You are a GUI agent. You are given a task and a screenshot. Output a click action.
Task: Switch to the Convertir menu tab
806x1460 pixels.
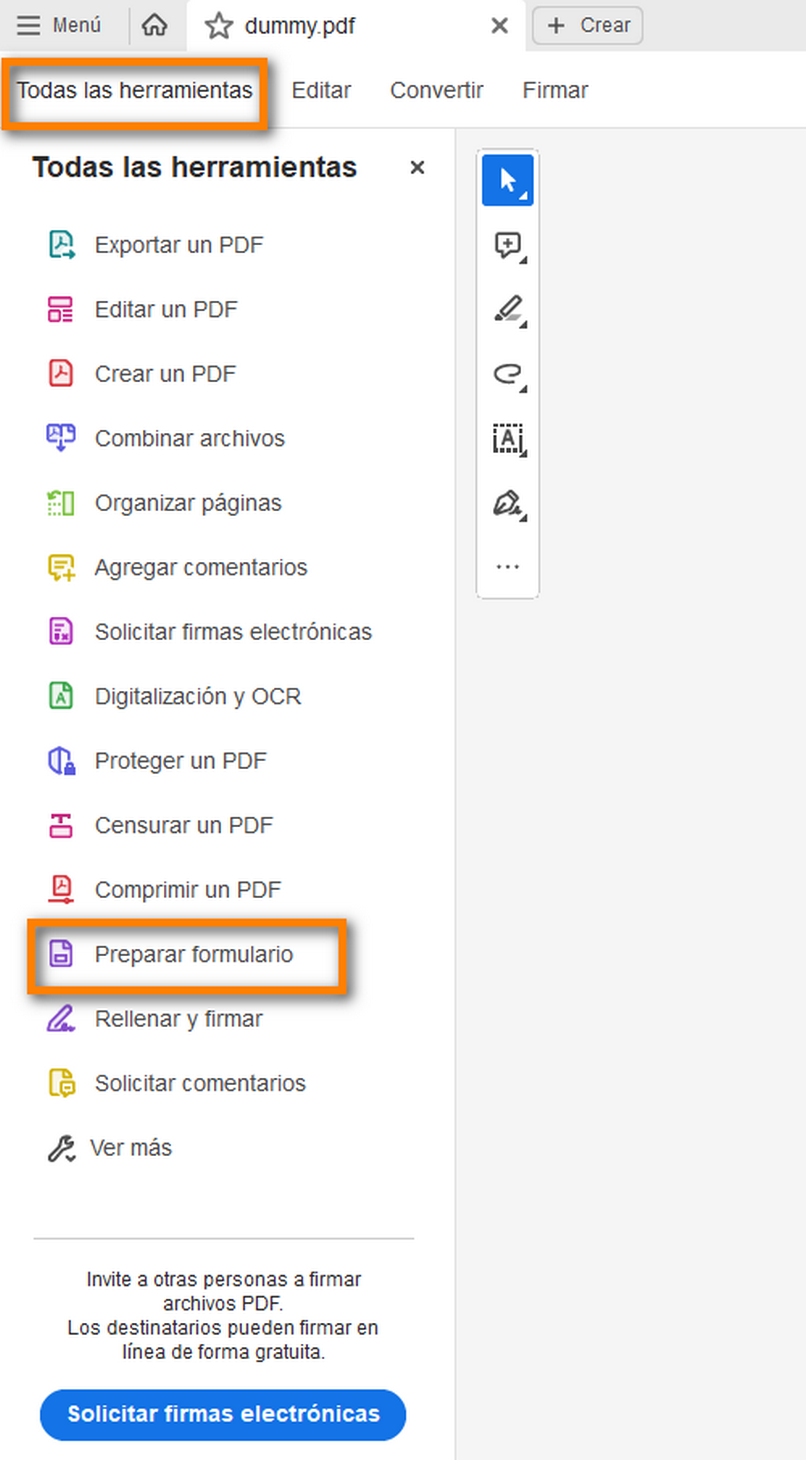point(436,90)
